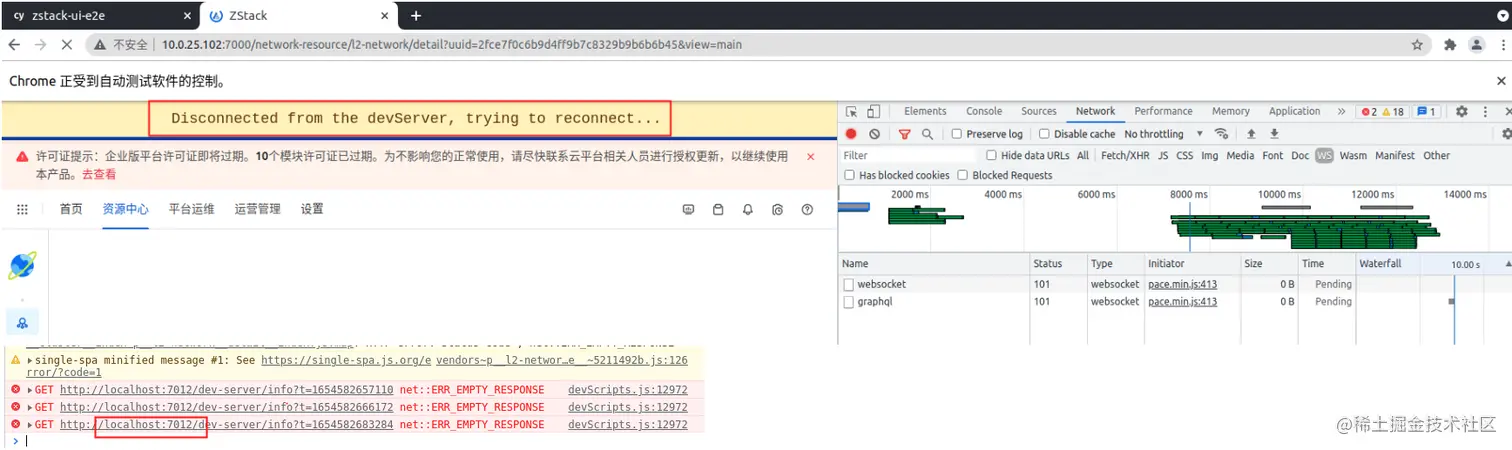
Task: Click the browser back arrow
Action: coord(14,45)
